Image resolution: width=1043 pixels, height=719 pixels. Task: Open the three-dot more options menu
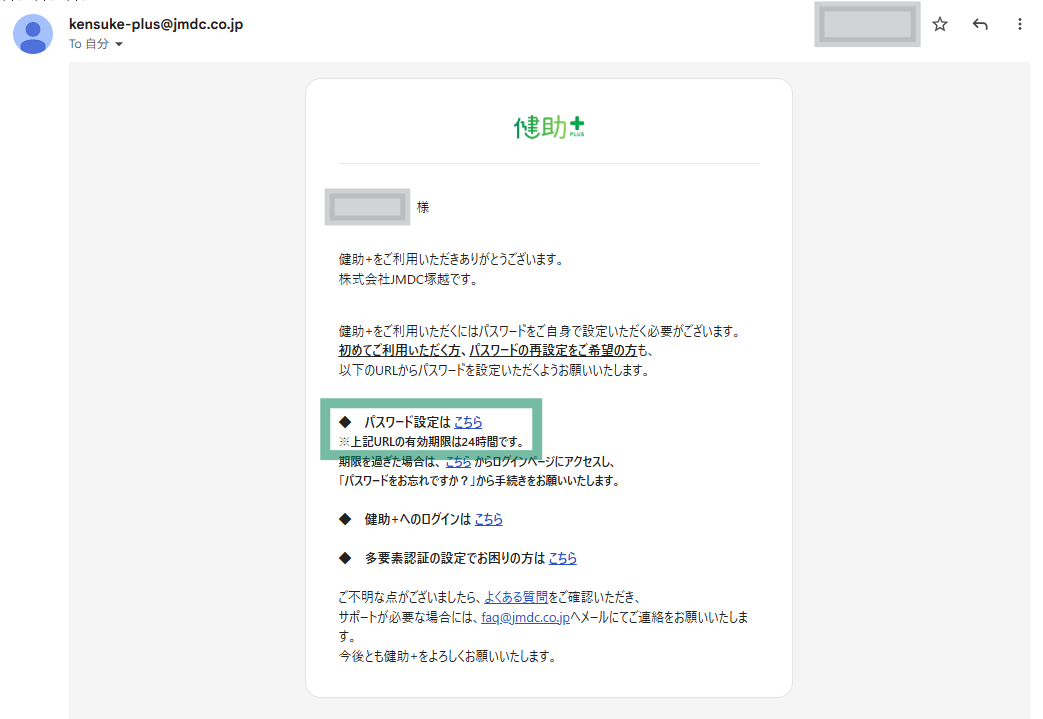(1019, 25)
